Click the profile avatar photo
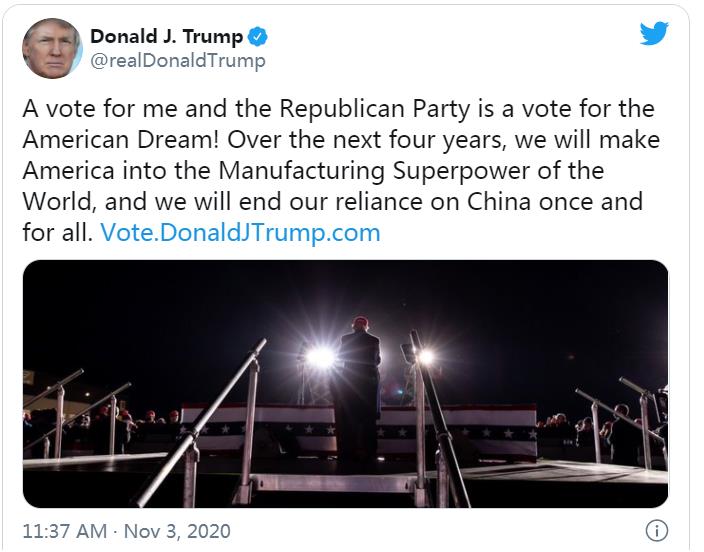The width and height of the screenshot is (704, 552). [52, 48]
